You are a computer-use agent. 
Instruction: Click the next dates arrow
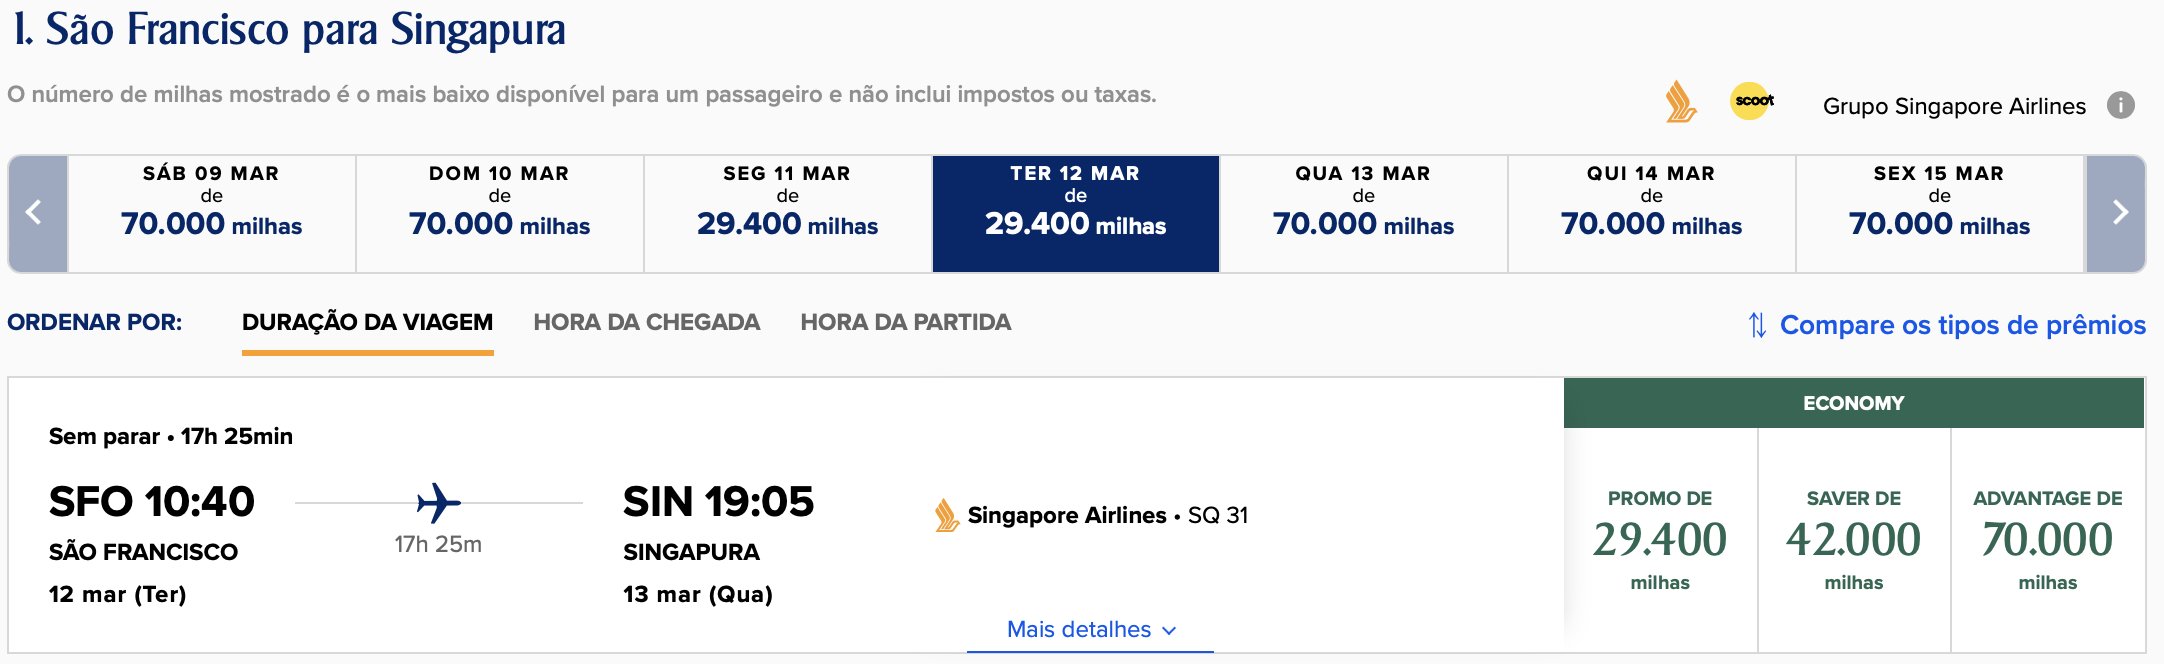(2116, 213)
